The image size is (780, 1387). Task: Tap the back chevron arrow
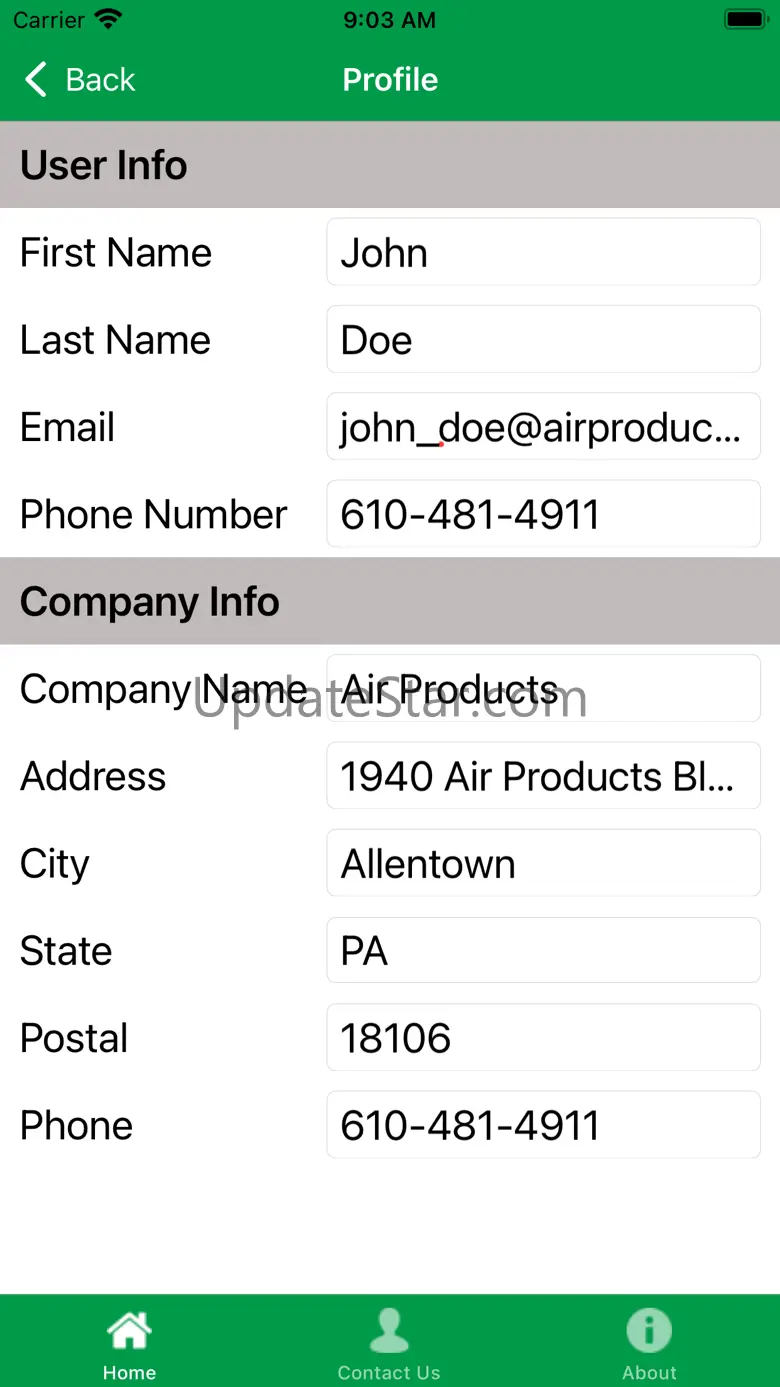pos(36,79)
